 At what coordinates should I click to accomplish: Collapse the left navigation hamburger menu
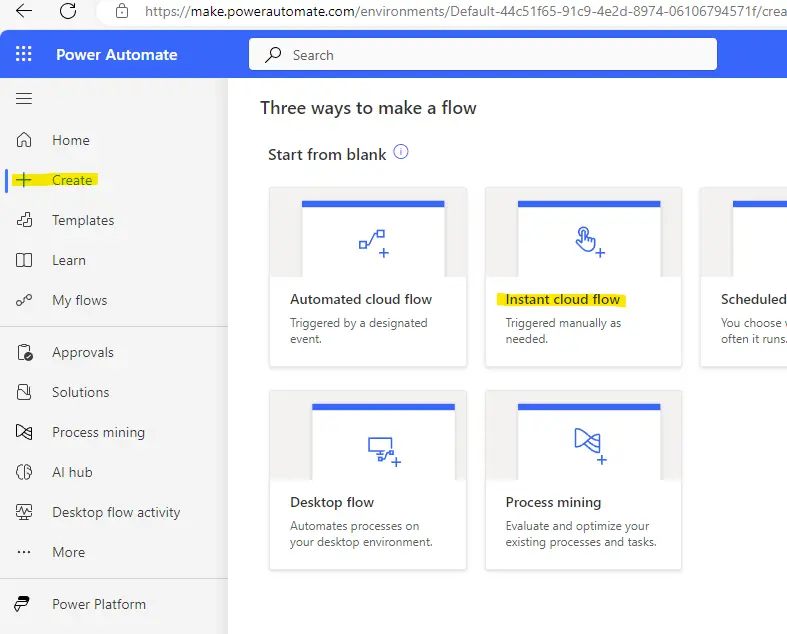click(24, 98)
